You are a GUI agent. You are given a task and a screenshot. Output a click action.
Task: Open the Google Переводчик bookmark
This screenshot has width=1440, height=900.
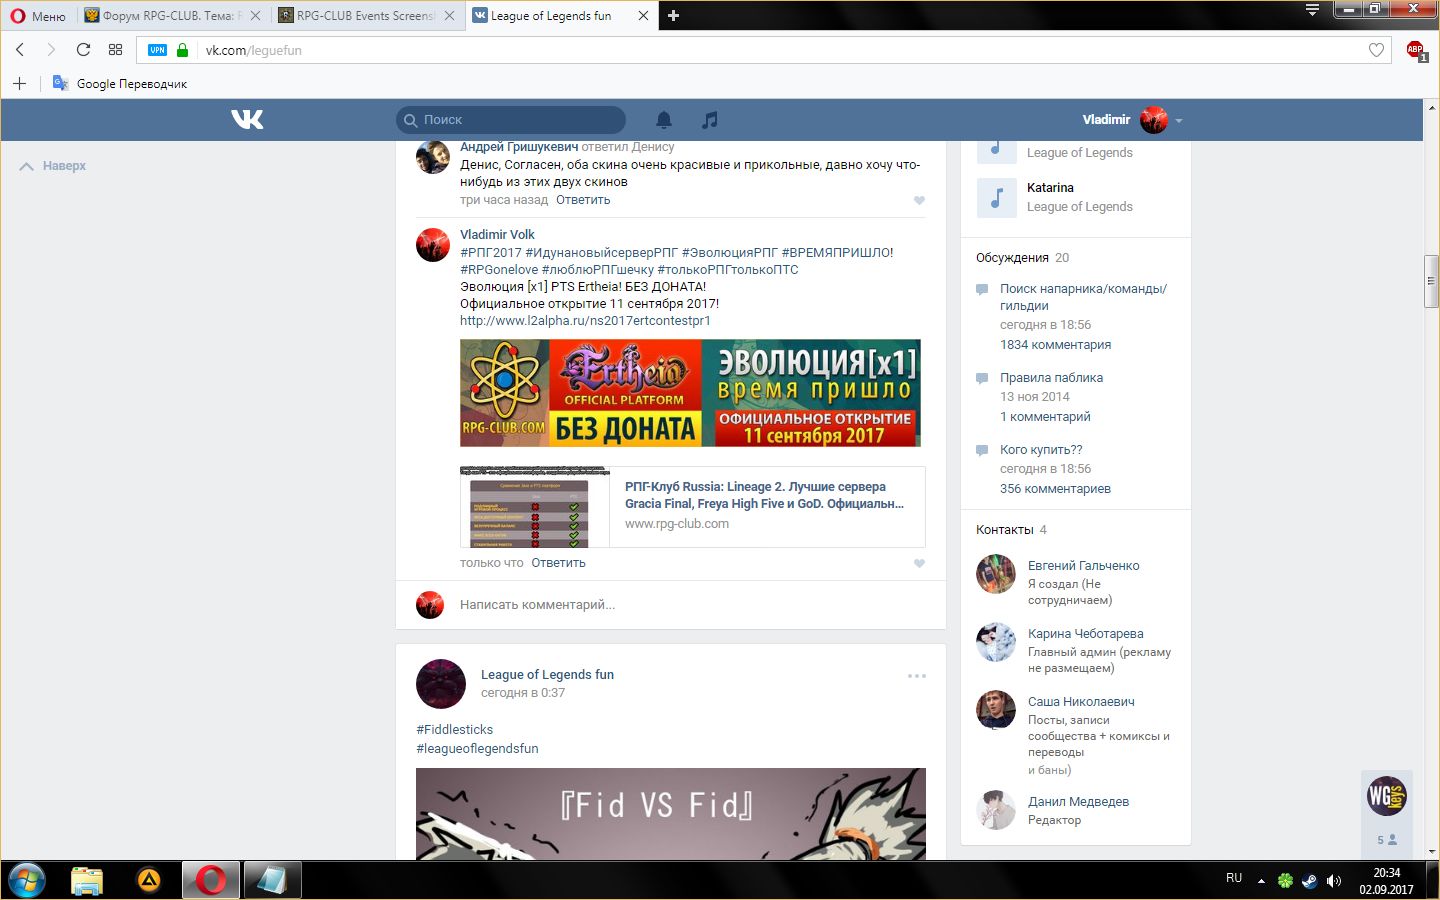(x=120, y=83)
